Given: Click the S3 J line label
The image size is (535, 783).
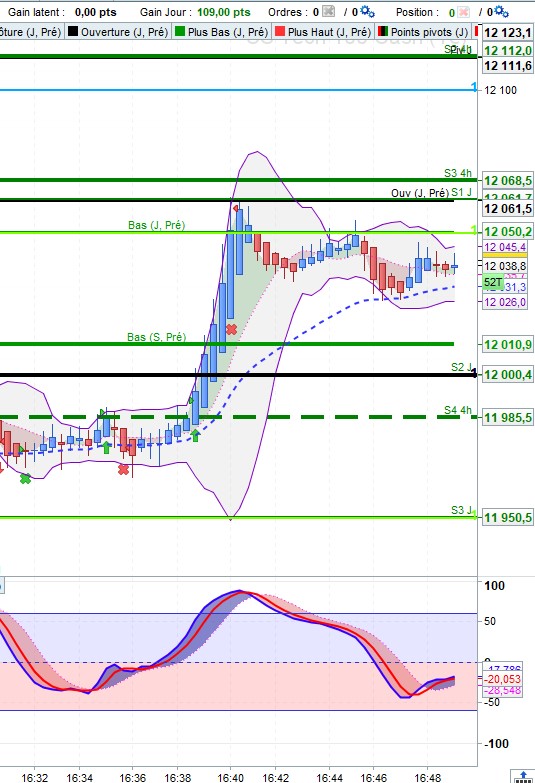Looking at the screenshot, I should [x=461, y=510].
